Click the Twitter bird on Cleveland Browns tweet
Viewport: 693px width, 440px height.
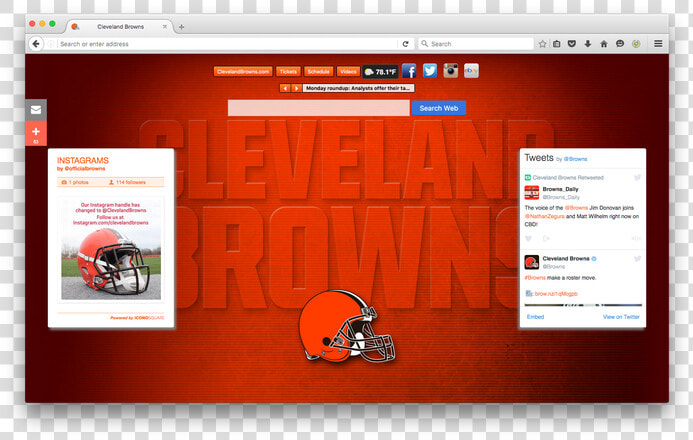click(637, 258)
